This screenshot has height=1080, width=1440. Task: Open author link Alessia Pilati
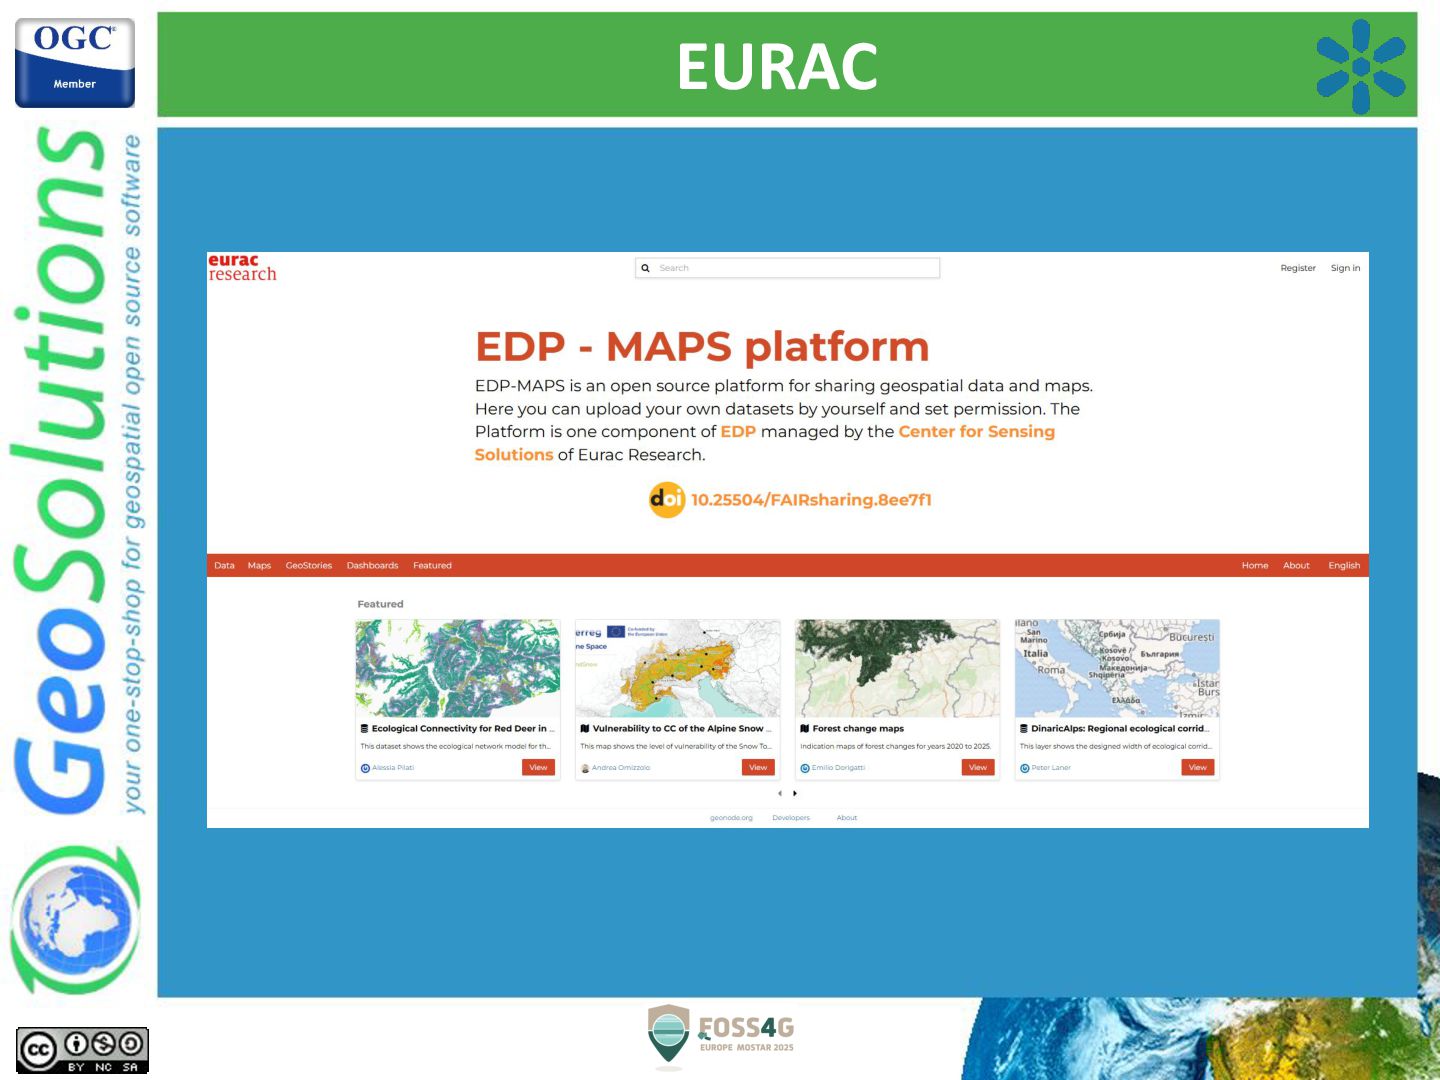393,768
